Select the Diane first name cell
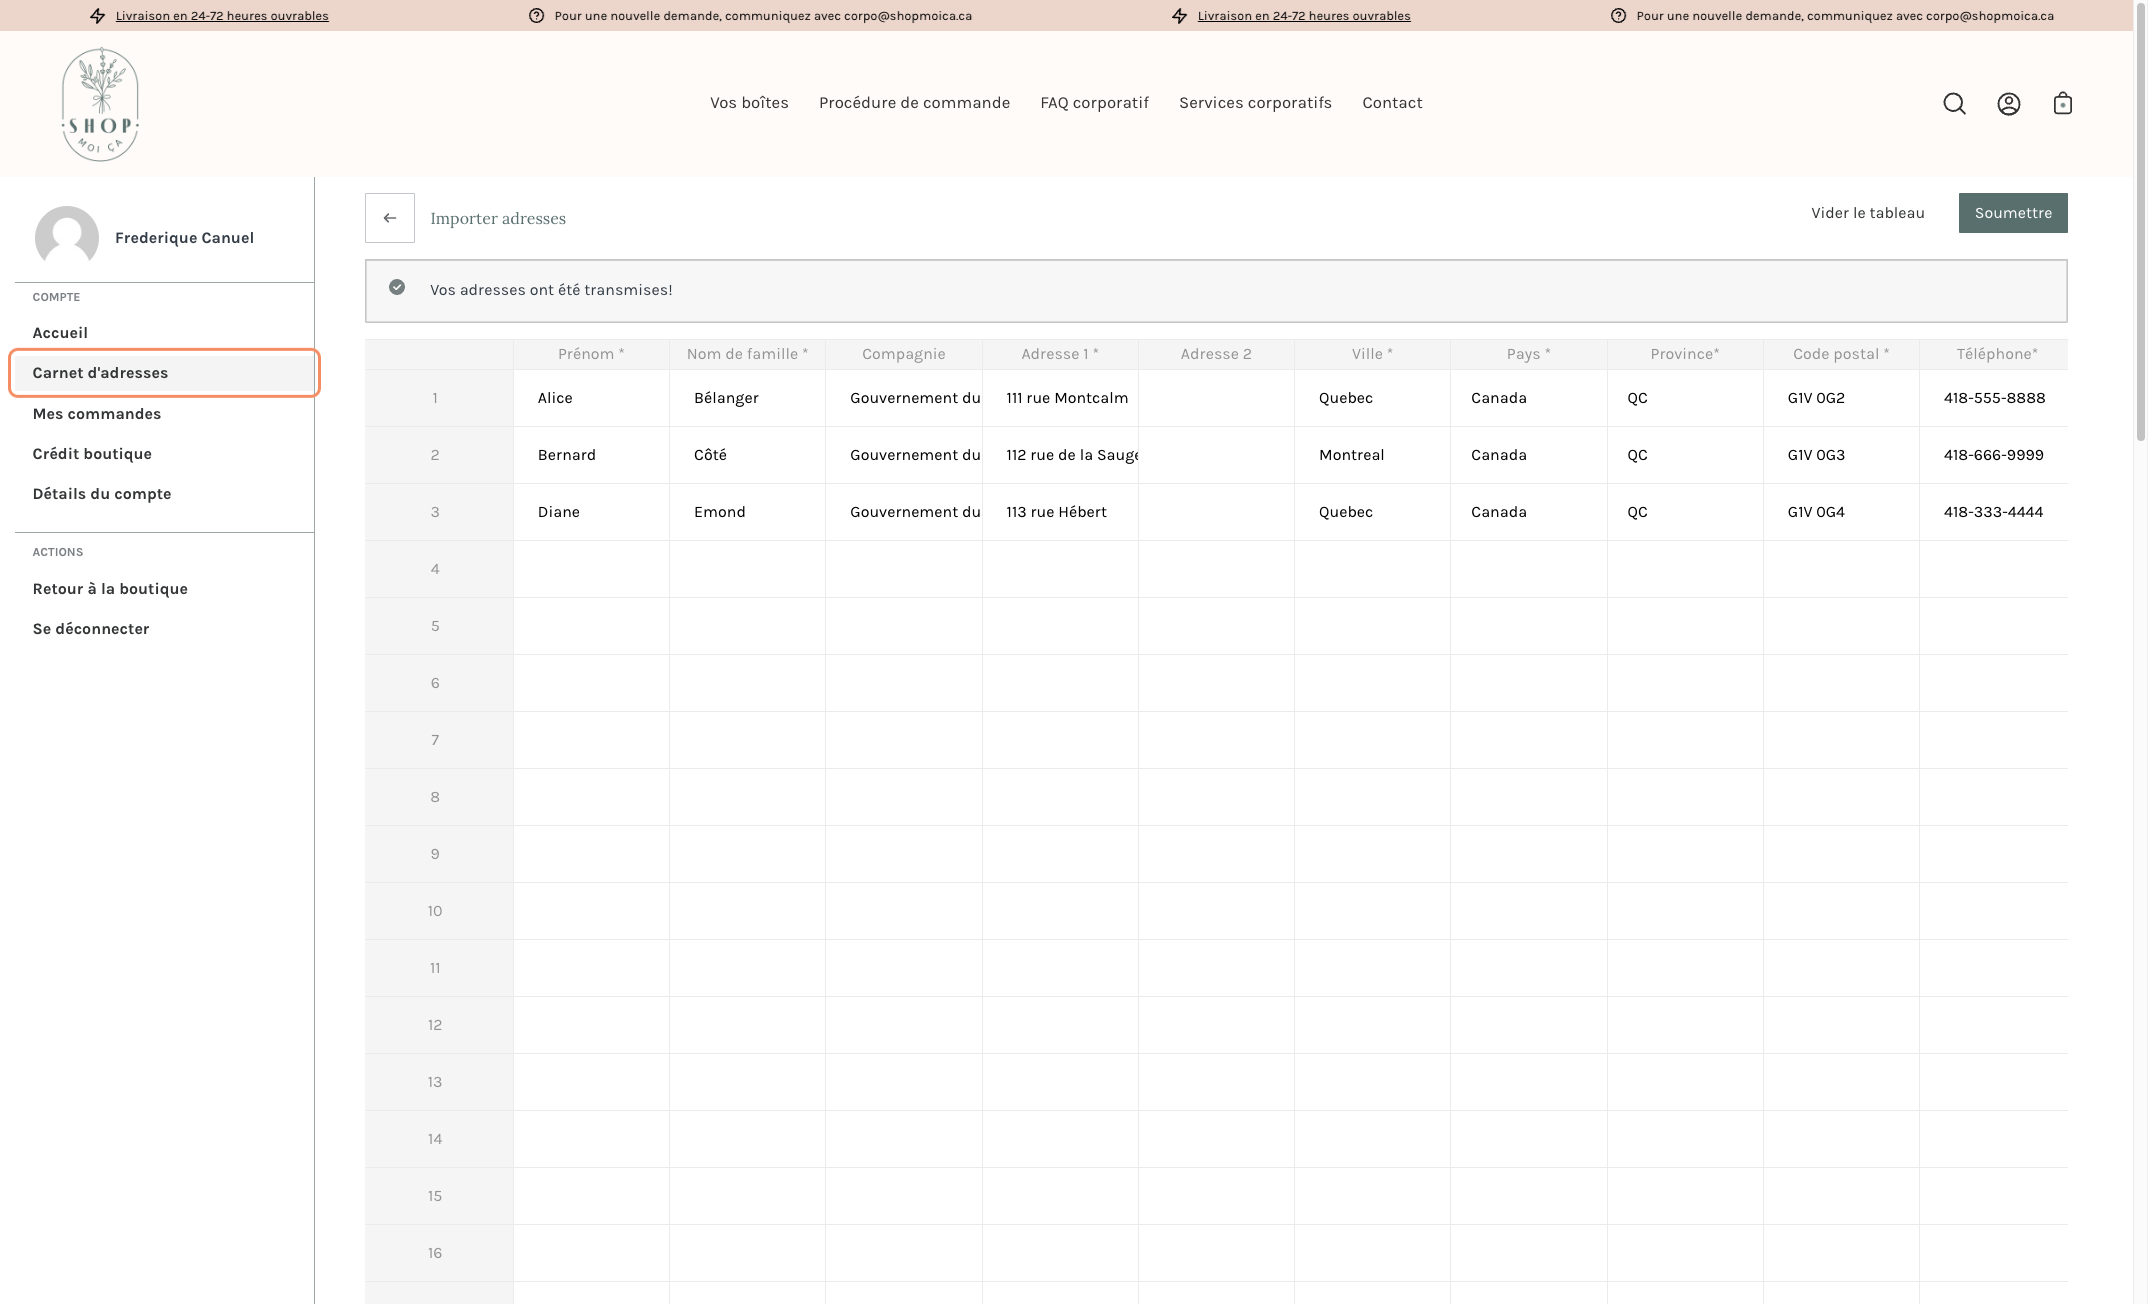2148x1304 pixels. pyautogui.click(x=591, y=512)
